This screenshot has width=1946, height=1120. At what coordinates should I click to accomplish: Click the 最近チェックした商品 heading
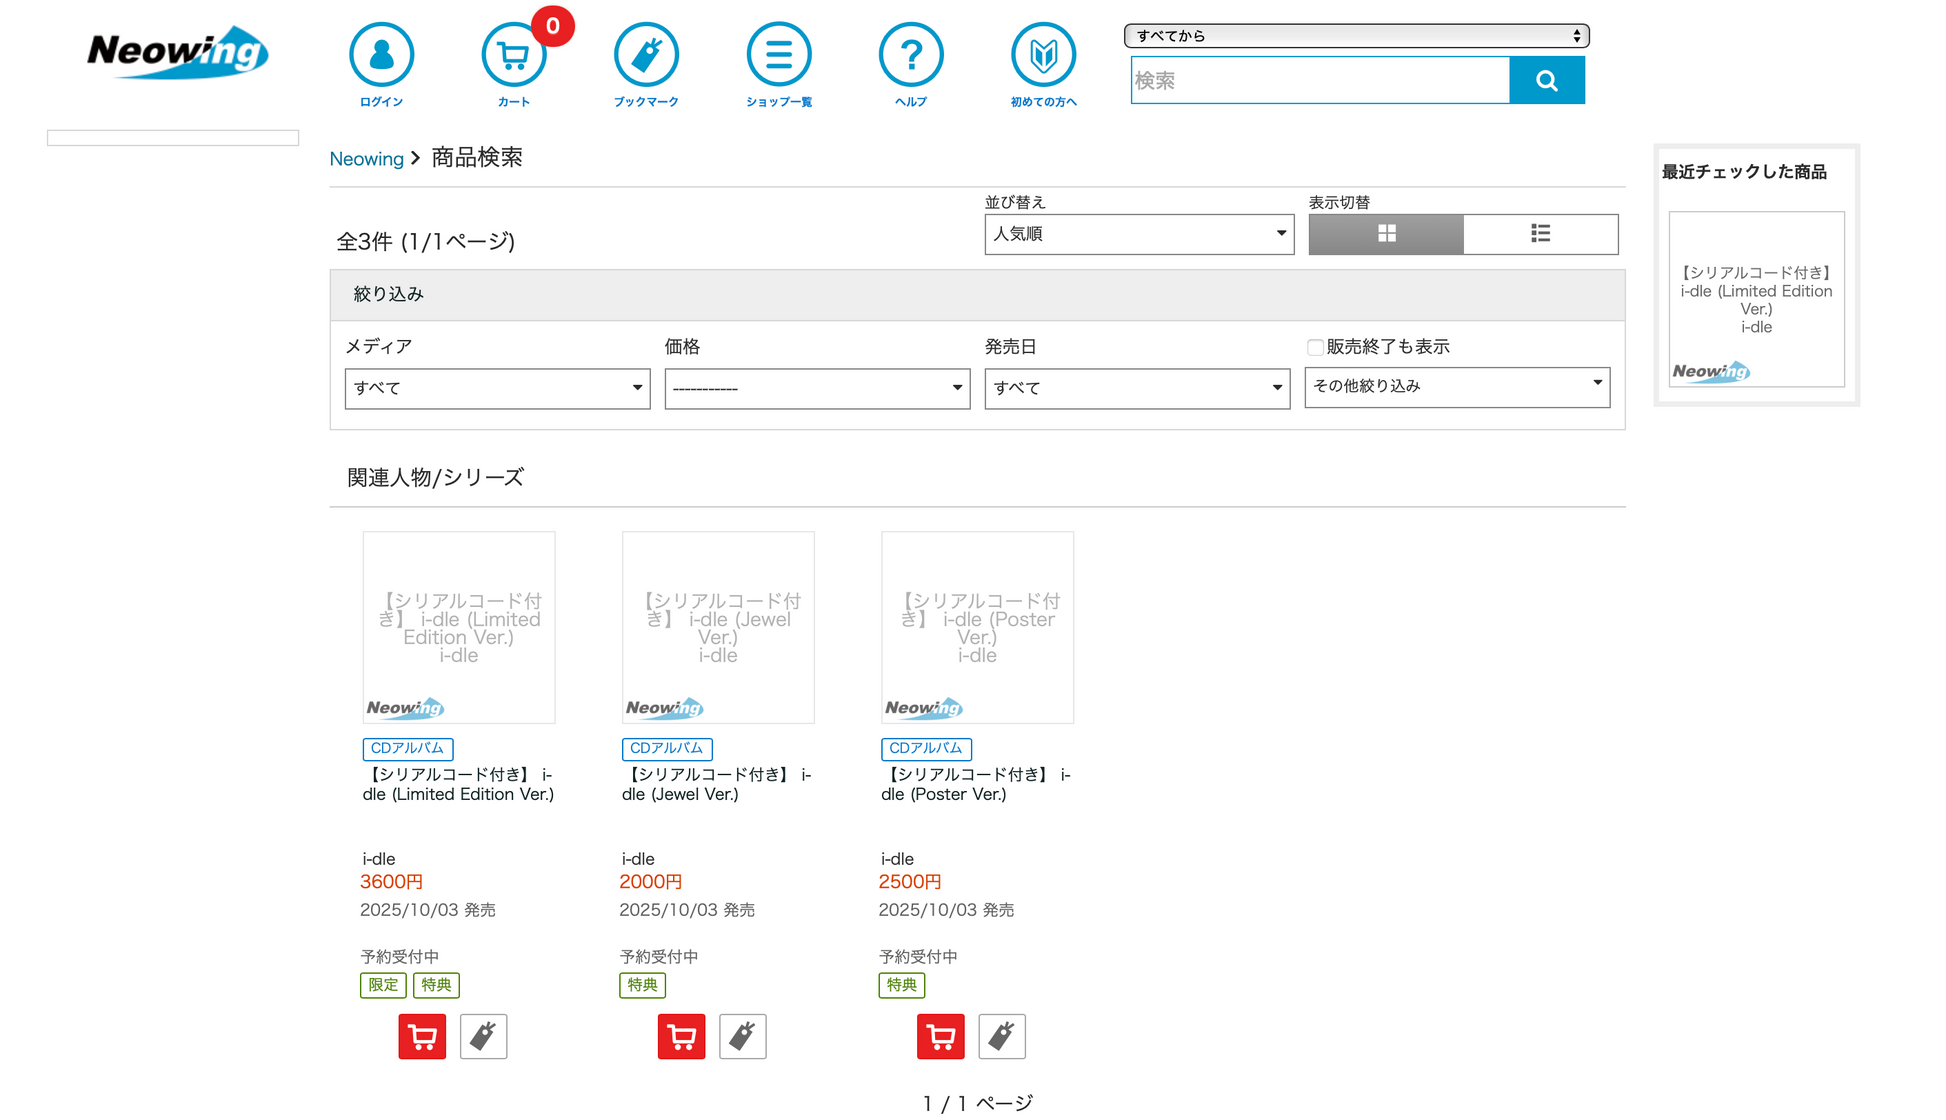click(x=1744, y=172)
